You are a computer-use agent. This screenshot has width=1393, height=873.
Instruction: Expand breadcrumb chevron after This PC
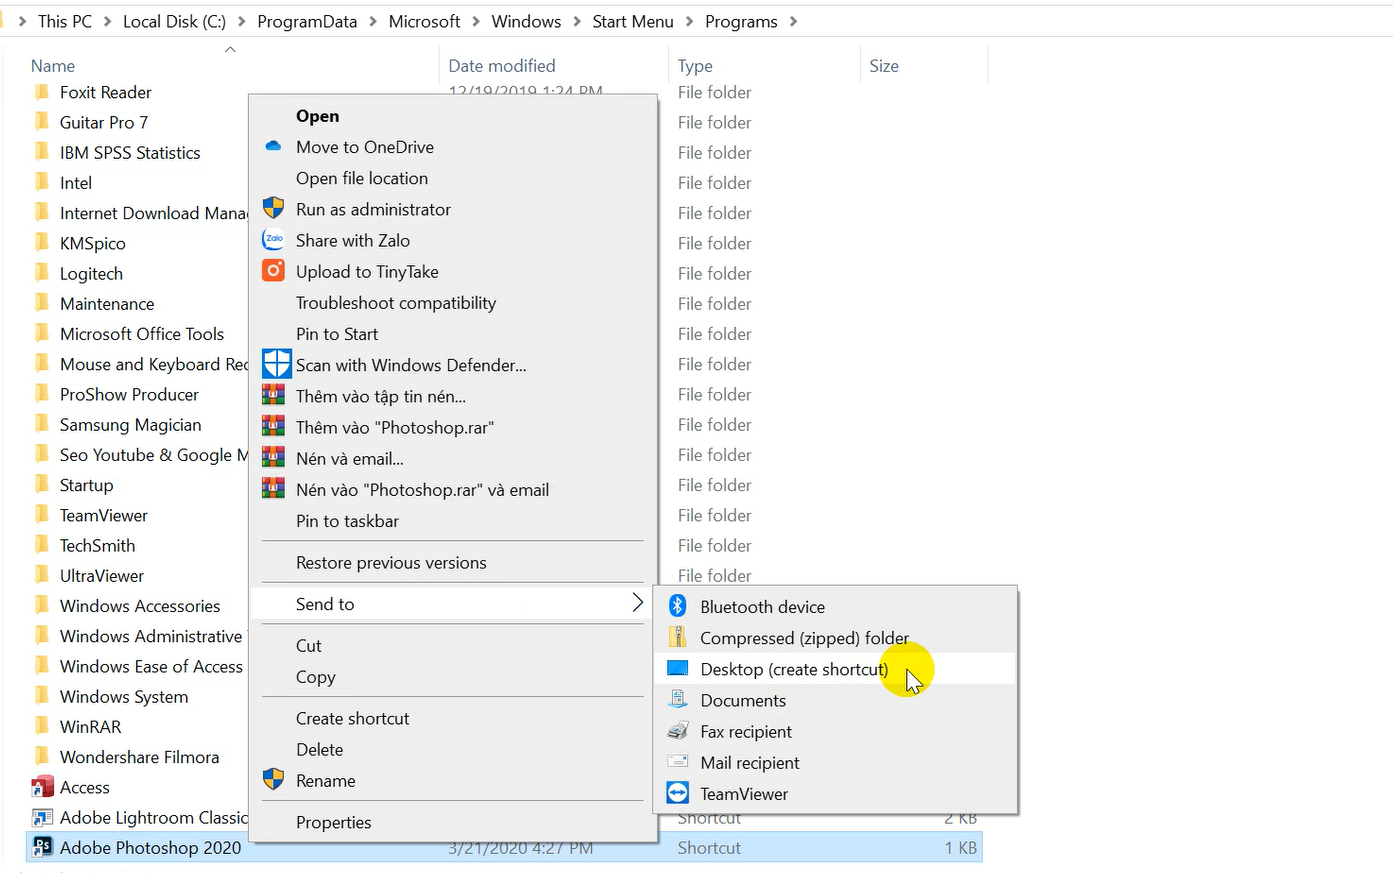[x=107, y=21]
